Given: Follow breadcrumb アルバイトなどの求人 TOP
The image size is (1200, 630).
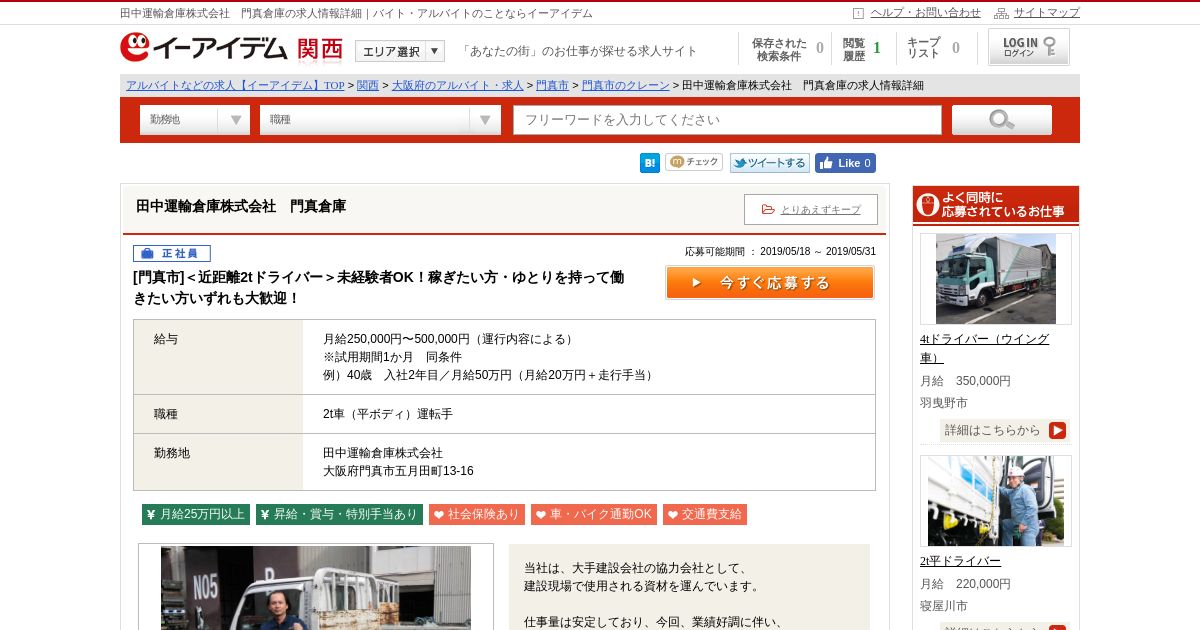Looking at the screenshot, I should click(x=235, y=86).
